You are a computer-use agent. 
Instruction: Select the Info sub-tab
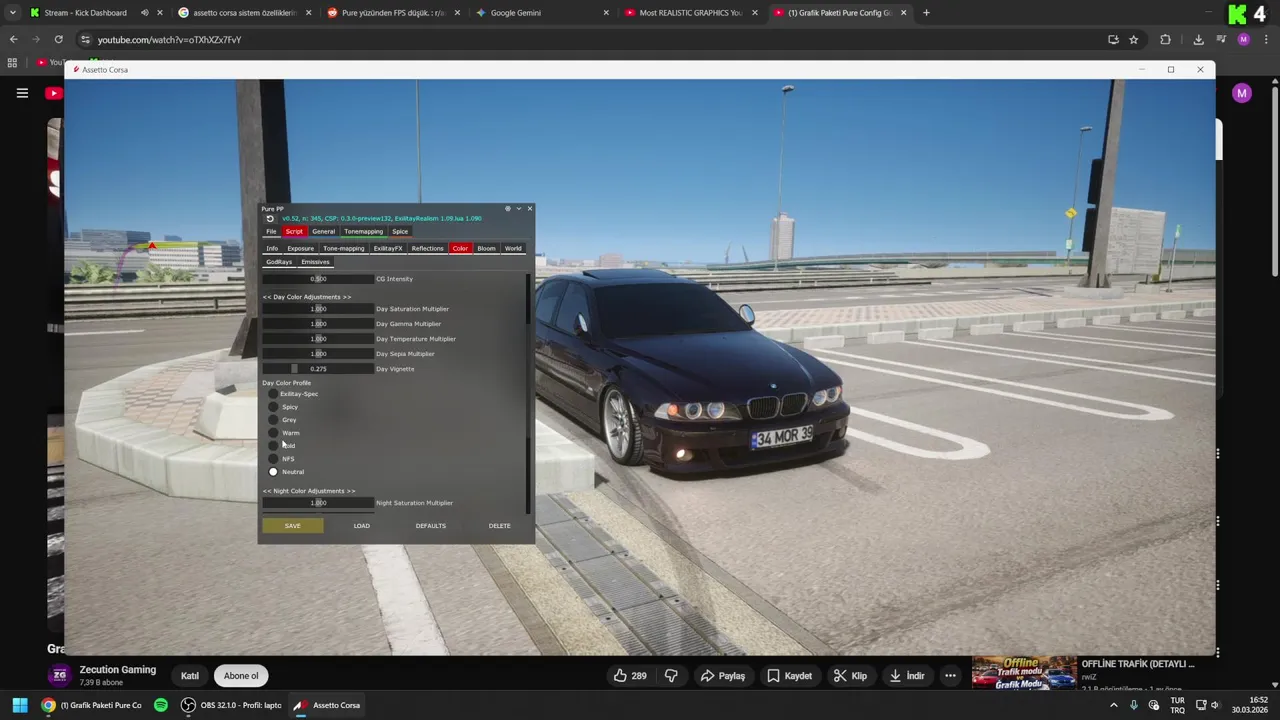point(272,248)
